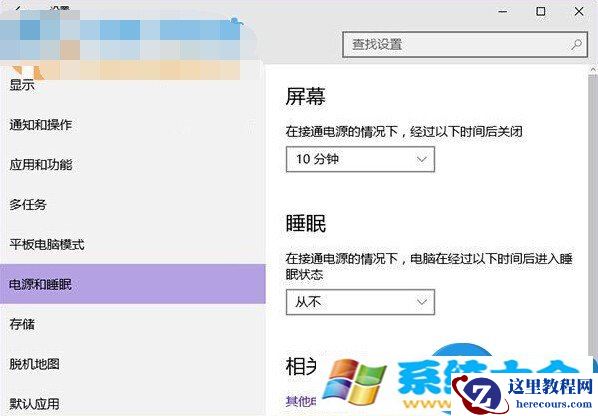The height and width of the screenshot is (416, 598).
Task: Open the 多任务 section
Action: pos(28,205)
